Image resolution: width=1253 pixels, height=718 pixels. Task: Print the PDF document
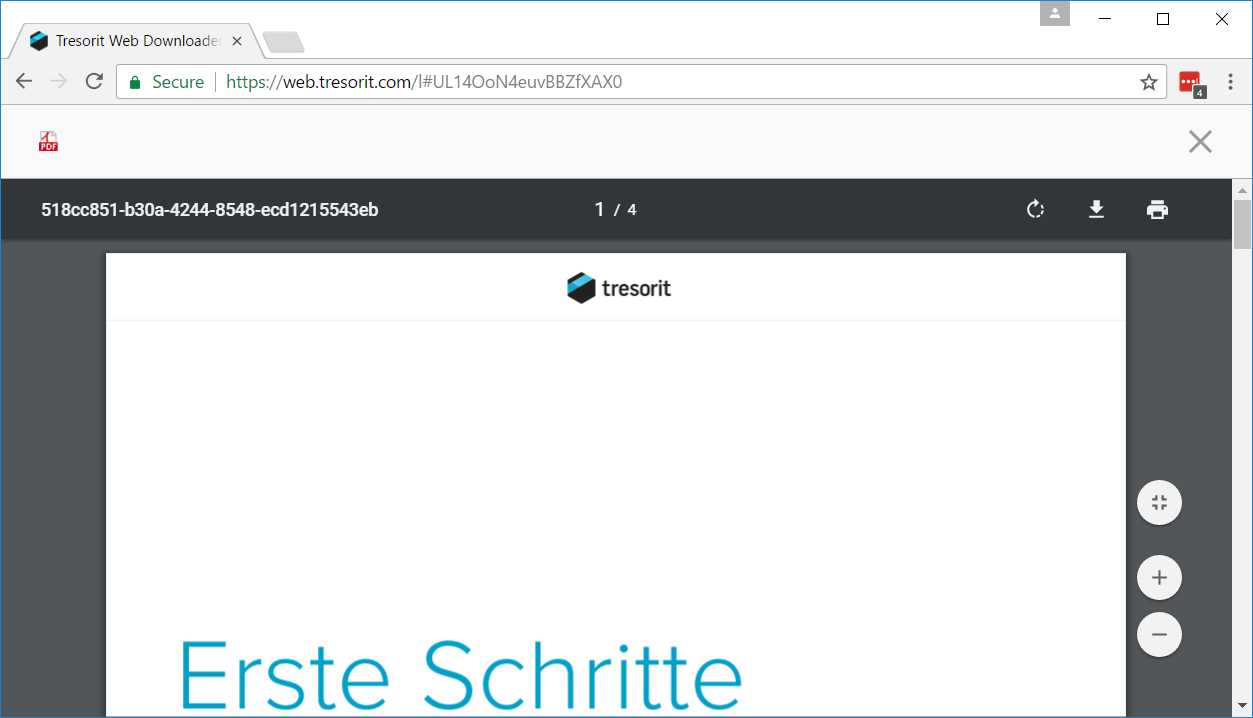[1157, 209]
